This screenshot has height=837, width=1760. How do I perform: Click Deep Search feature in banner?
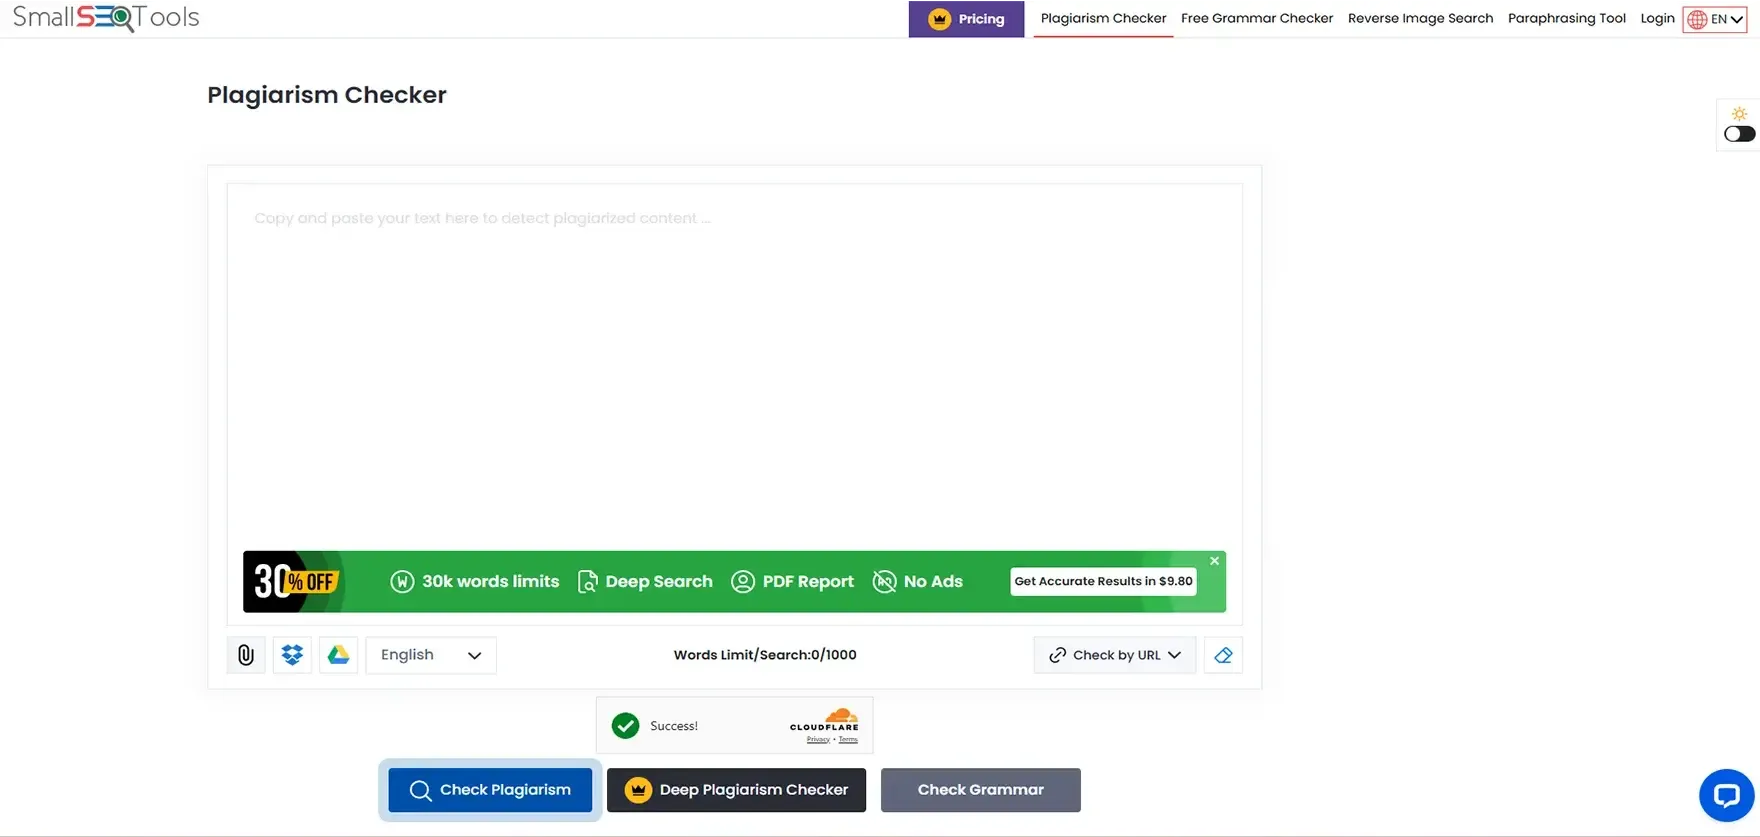coord(645,581)
